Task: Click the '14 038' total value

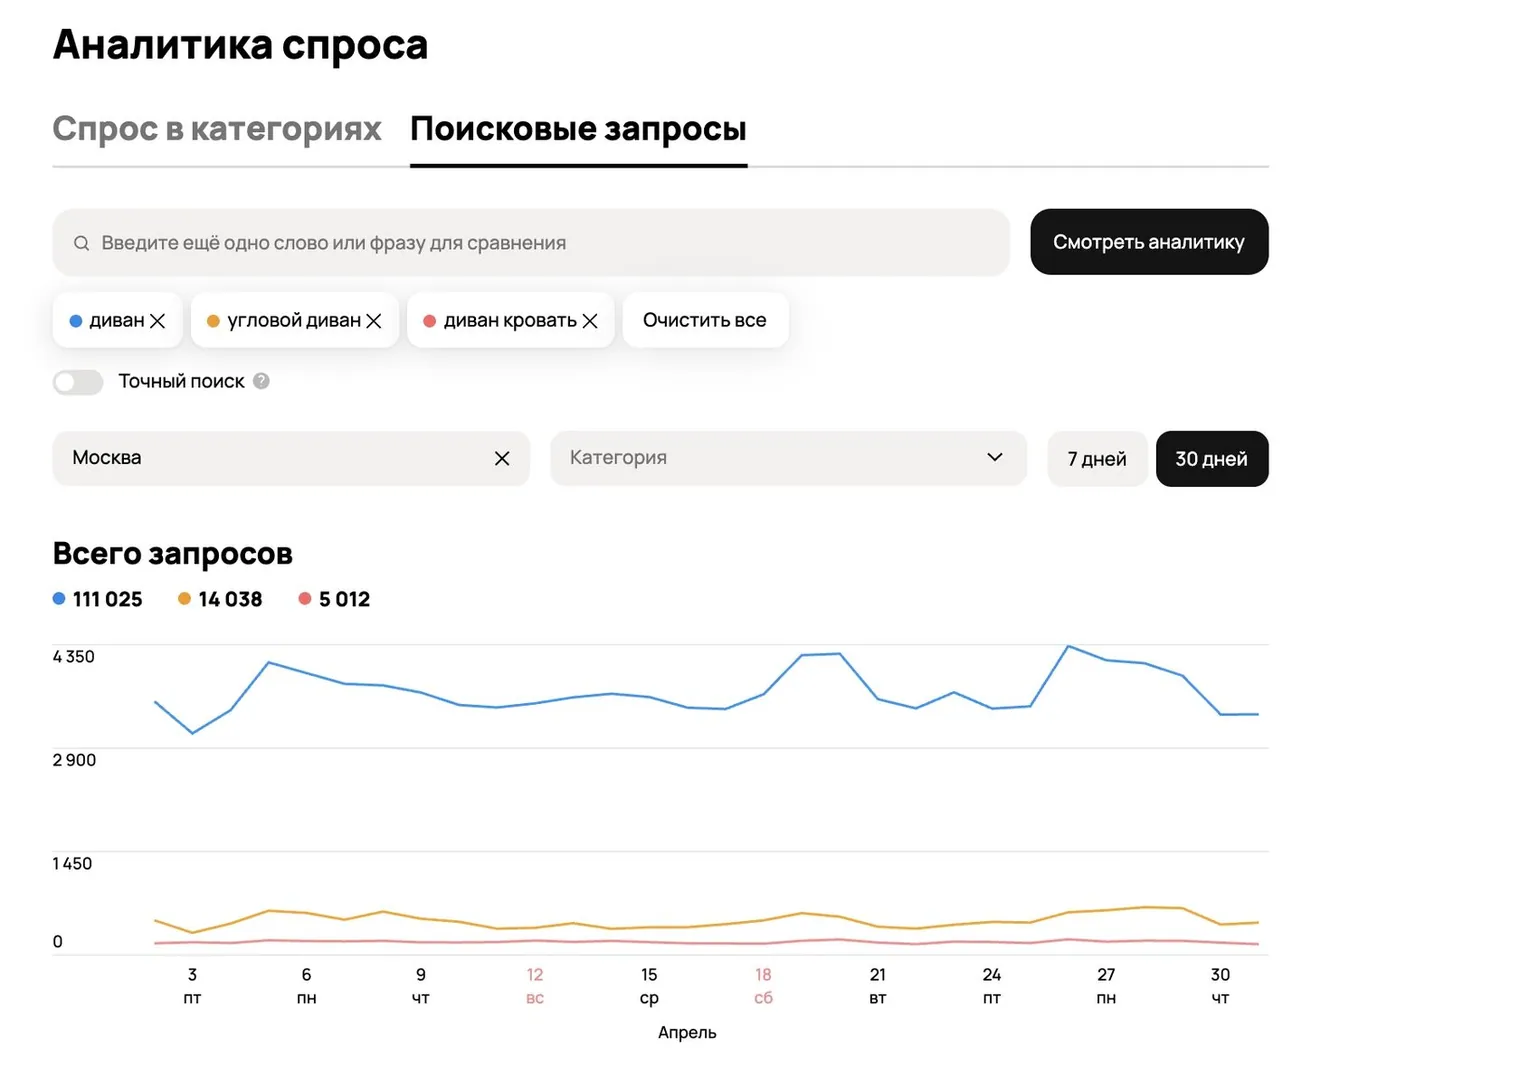Action: click(230, 599)
